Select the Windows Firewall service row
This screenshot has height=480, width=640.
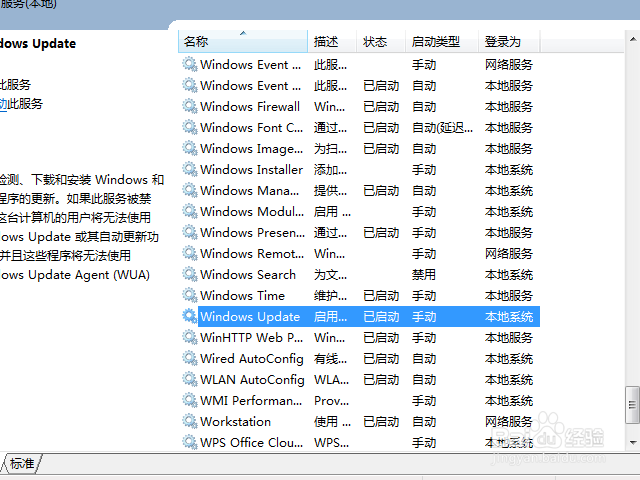361,107
